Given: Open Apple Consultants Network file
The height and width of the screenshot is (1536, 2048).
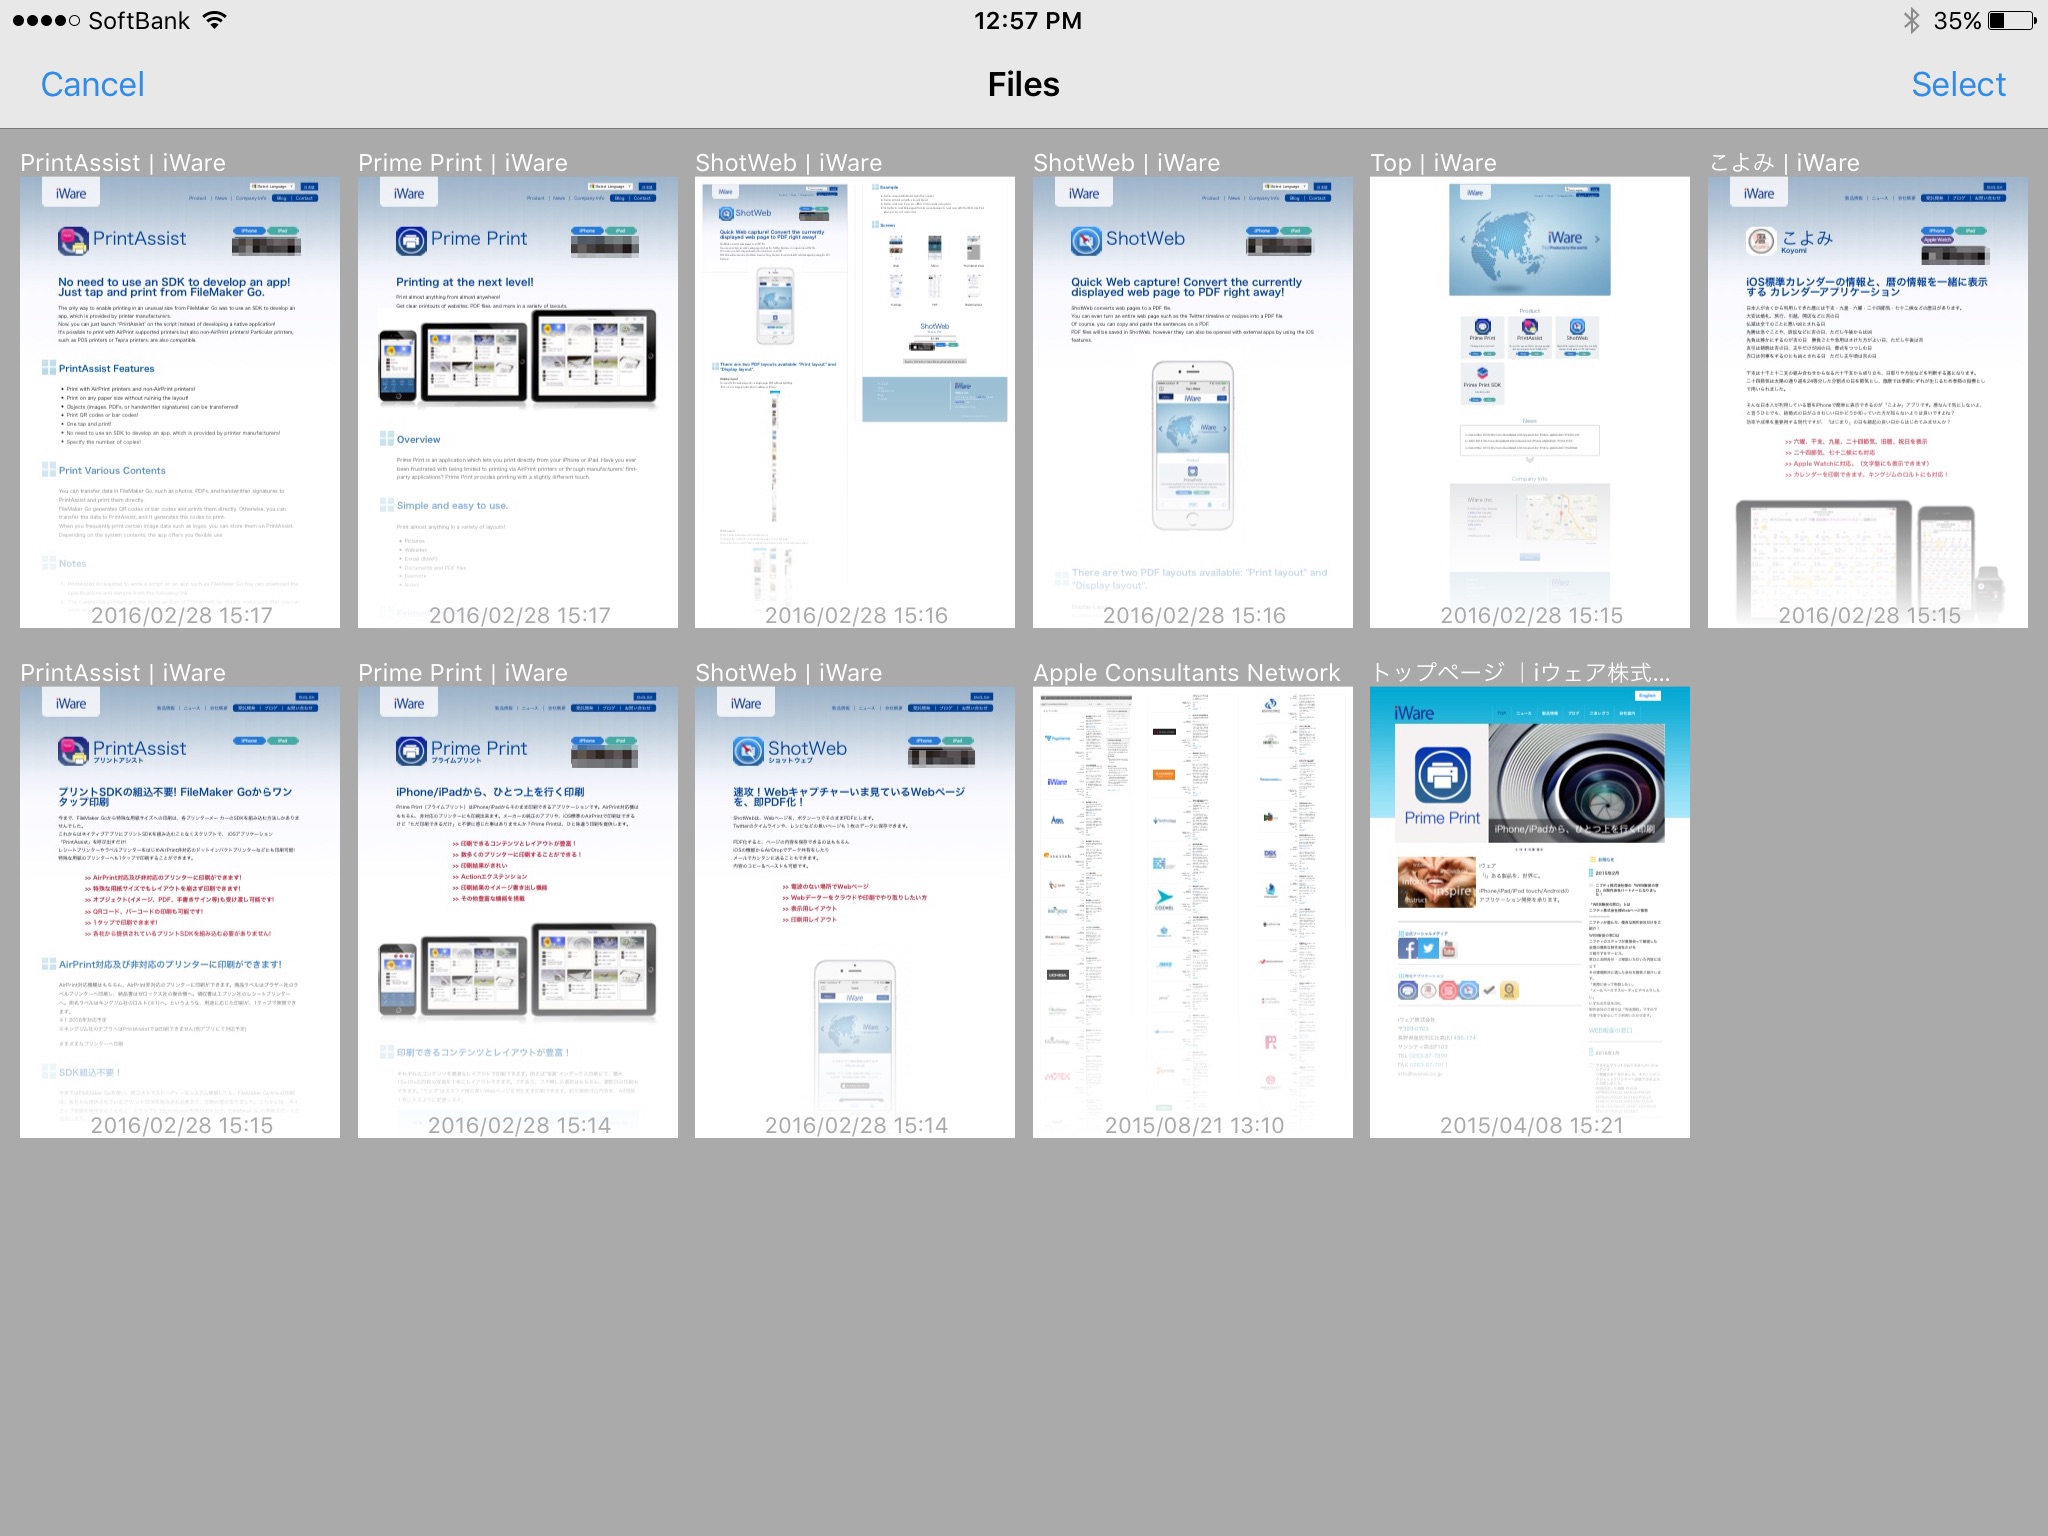Looking at the screenshot, I should click(1192, 912).
